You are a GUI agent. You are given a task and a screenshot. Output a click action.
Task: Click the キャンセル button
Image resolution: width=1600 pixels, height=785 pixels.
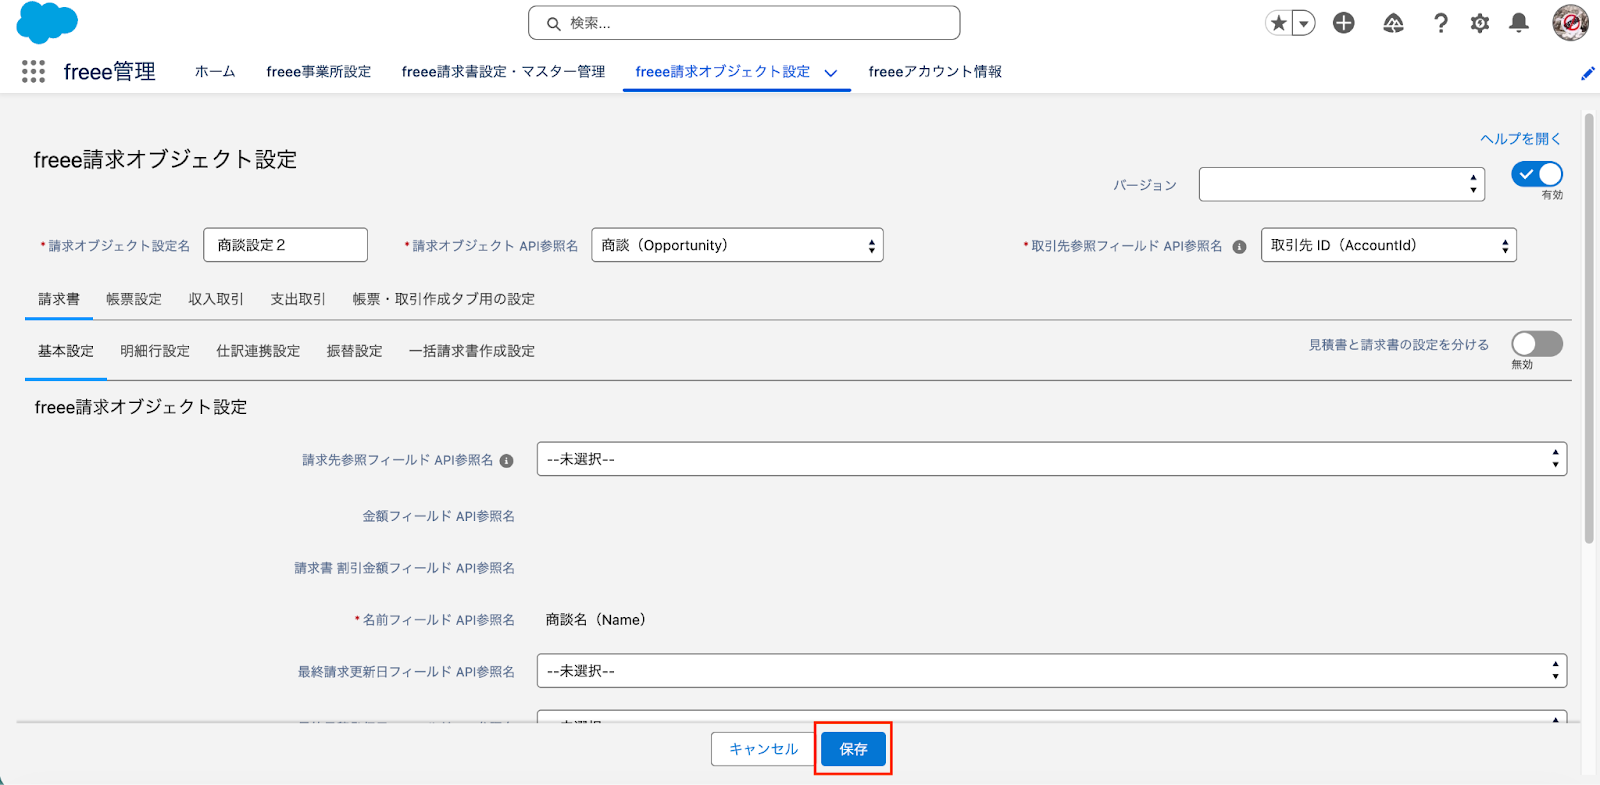pos(763,749)
